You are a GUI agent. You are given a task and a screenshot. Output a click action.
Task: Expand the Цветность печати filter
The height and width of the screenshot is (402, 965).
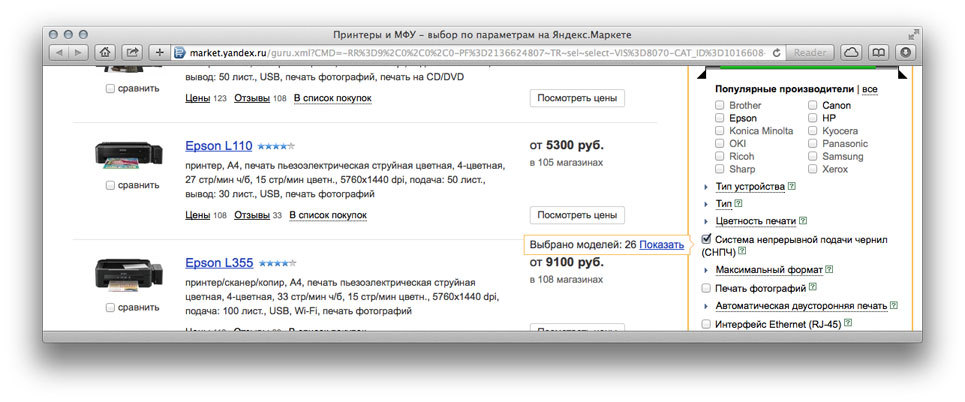[x=756, y=221]
